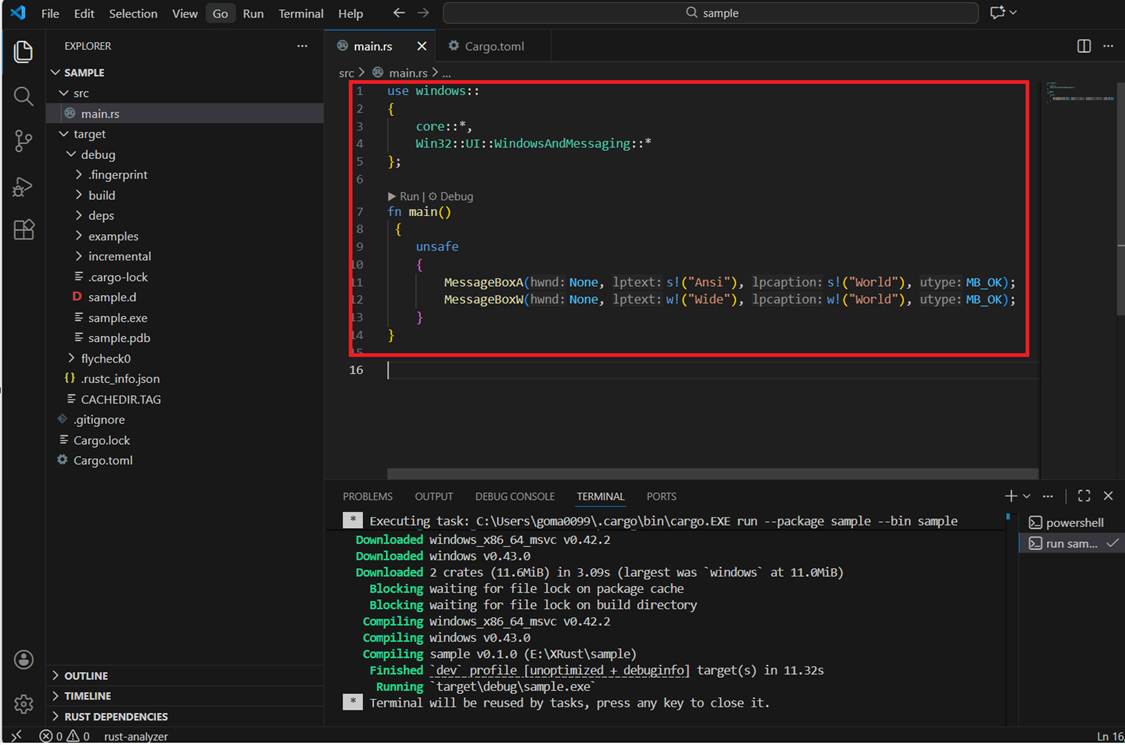Open the Accounts menu icon
Viewport: 1125px width, 745px height.
(23, 660)
